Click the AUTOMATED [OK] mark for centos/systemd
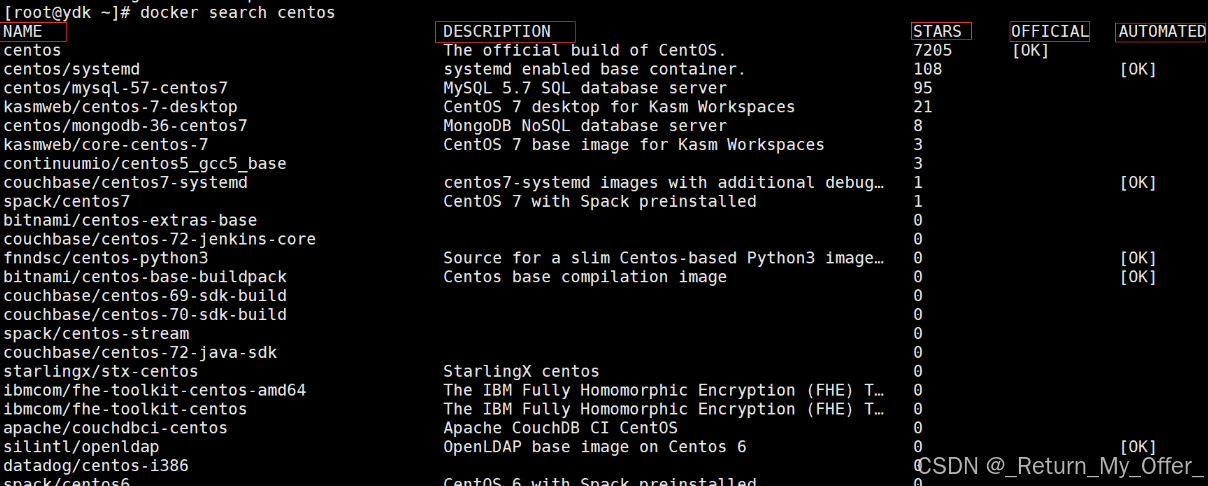Viewport: 1208px width, 486px height. point(1137,69)
